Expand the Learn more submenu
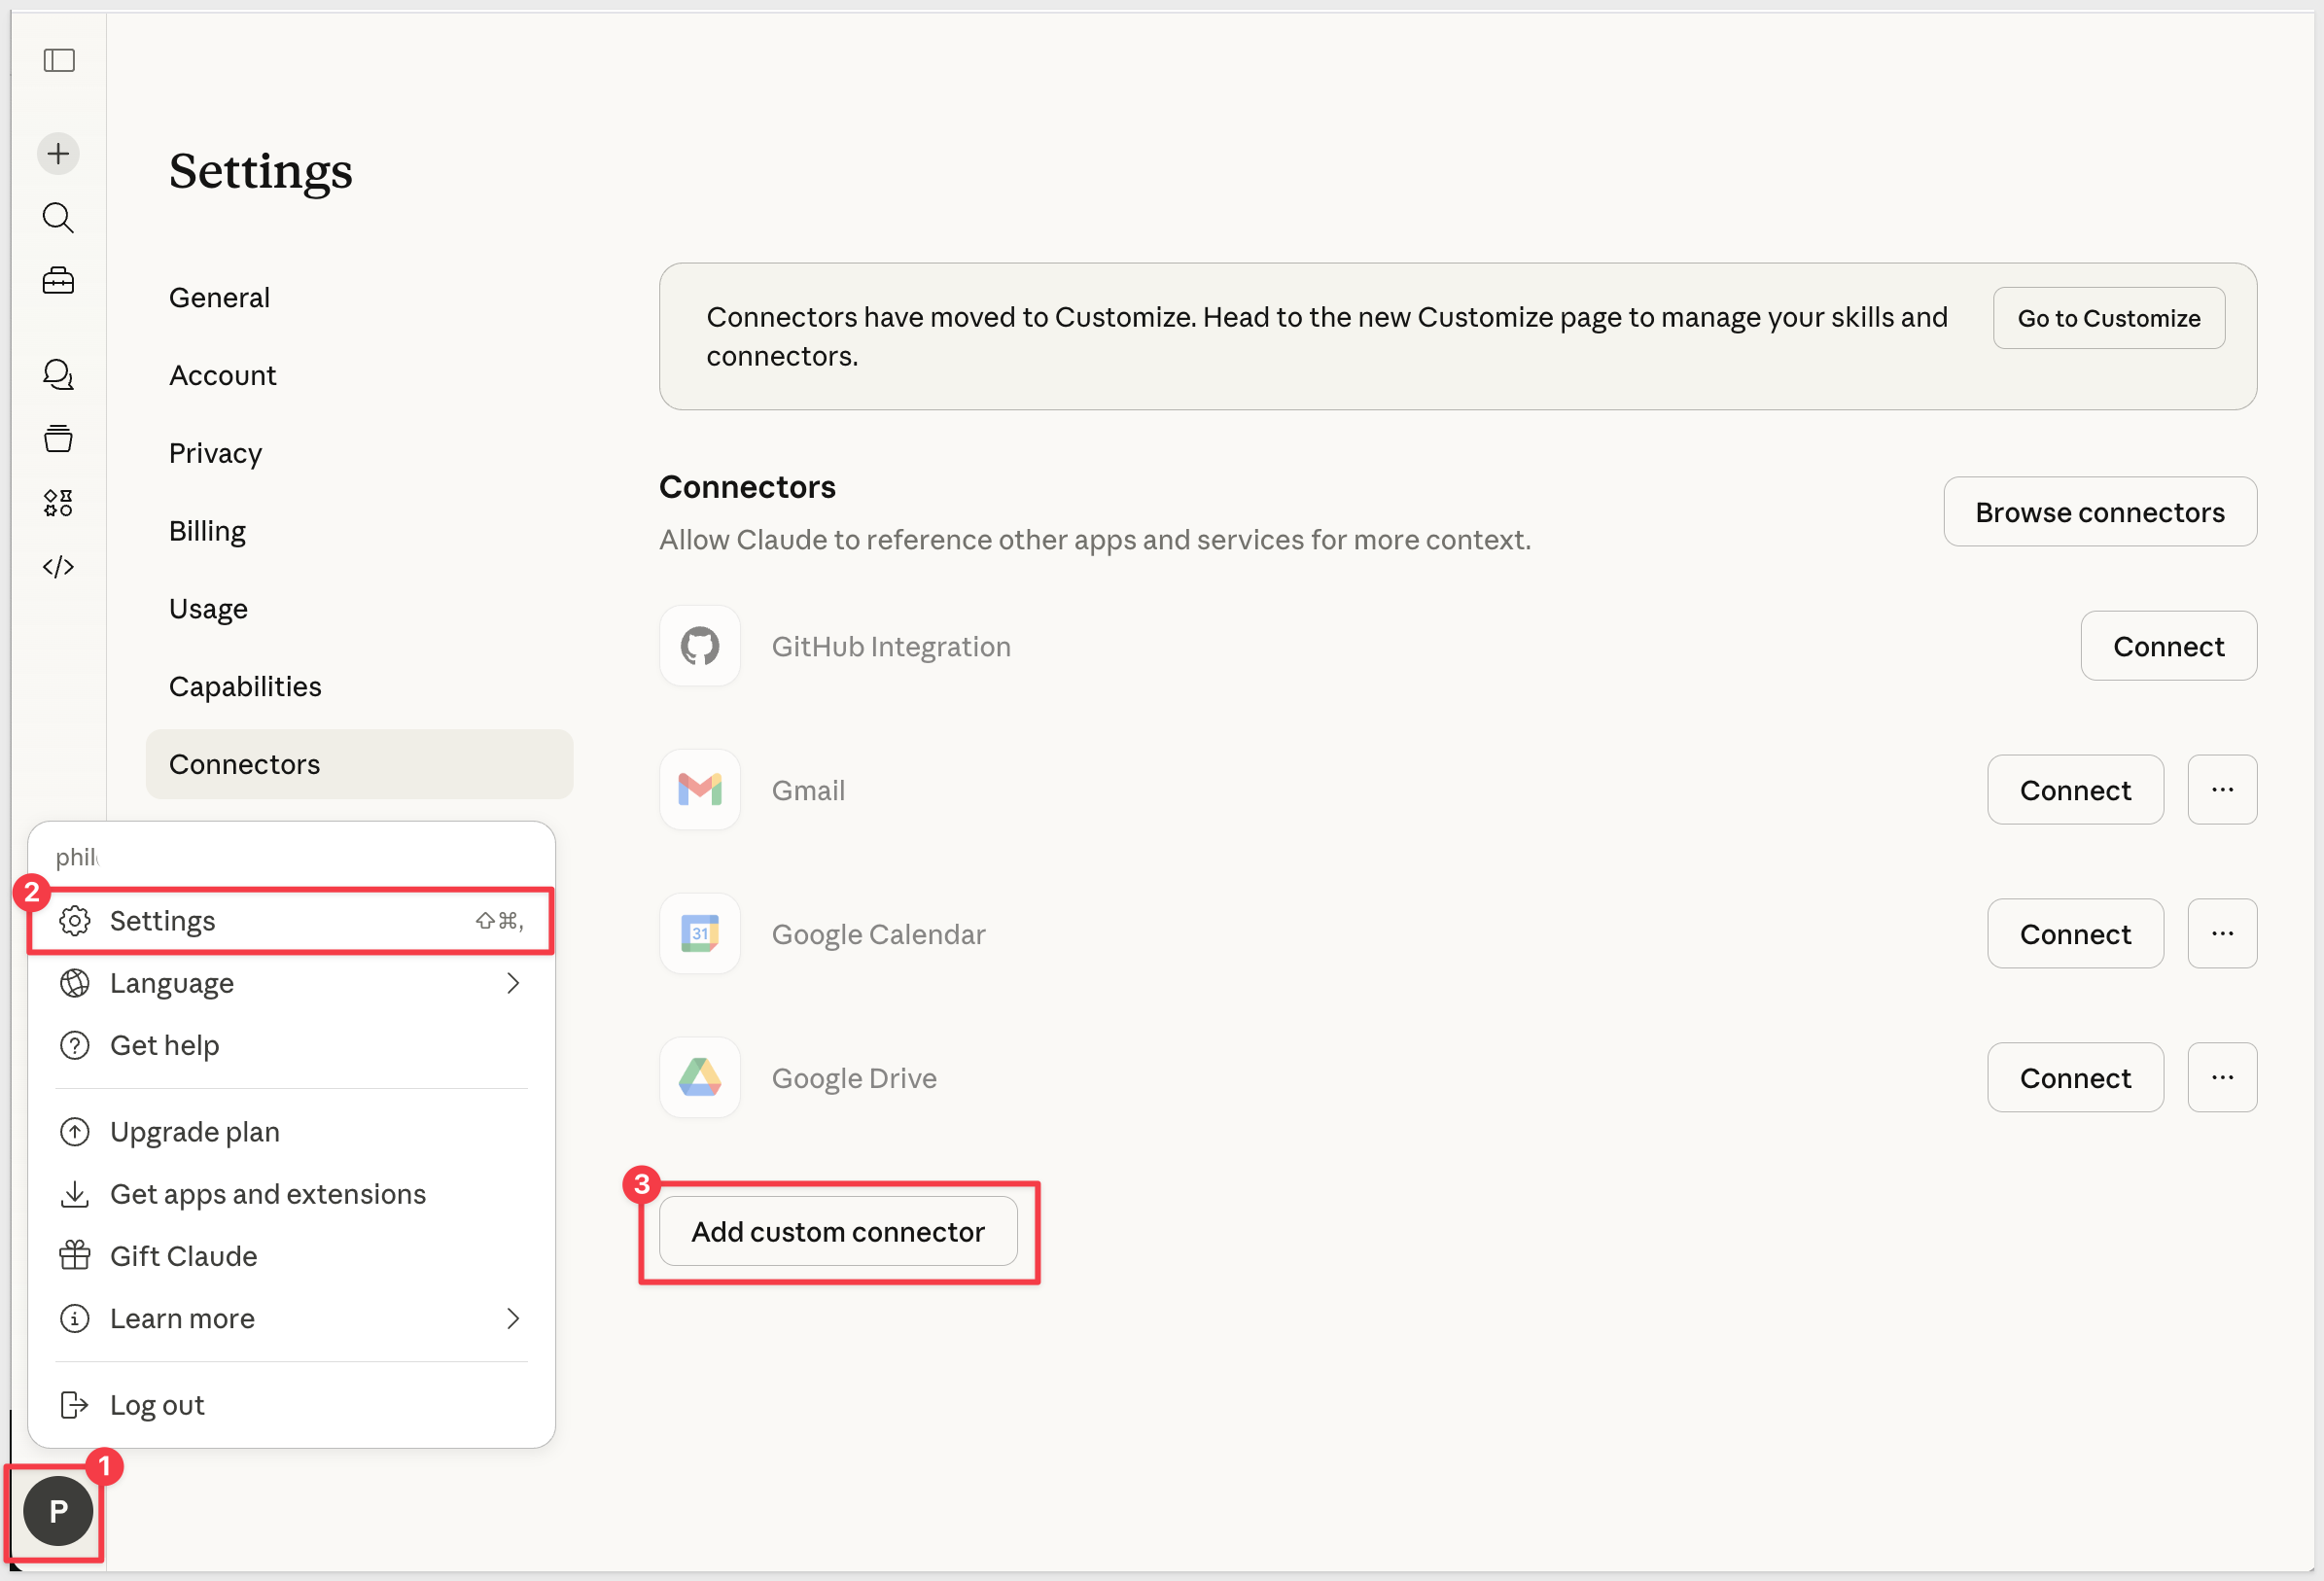The width and height of the screenshot is (2324, 1581). 290,1318
